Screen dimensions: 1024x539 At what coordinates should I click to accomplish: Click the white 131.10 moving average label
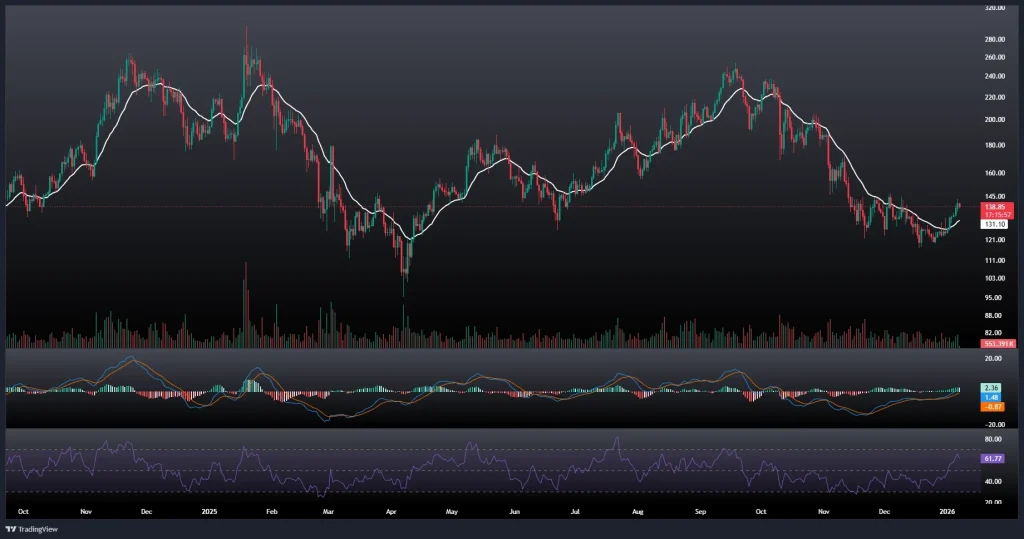tap(997, 225)
